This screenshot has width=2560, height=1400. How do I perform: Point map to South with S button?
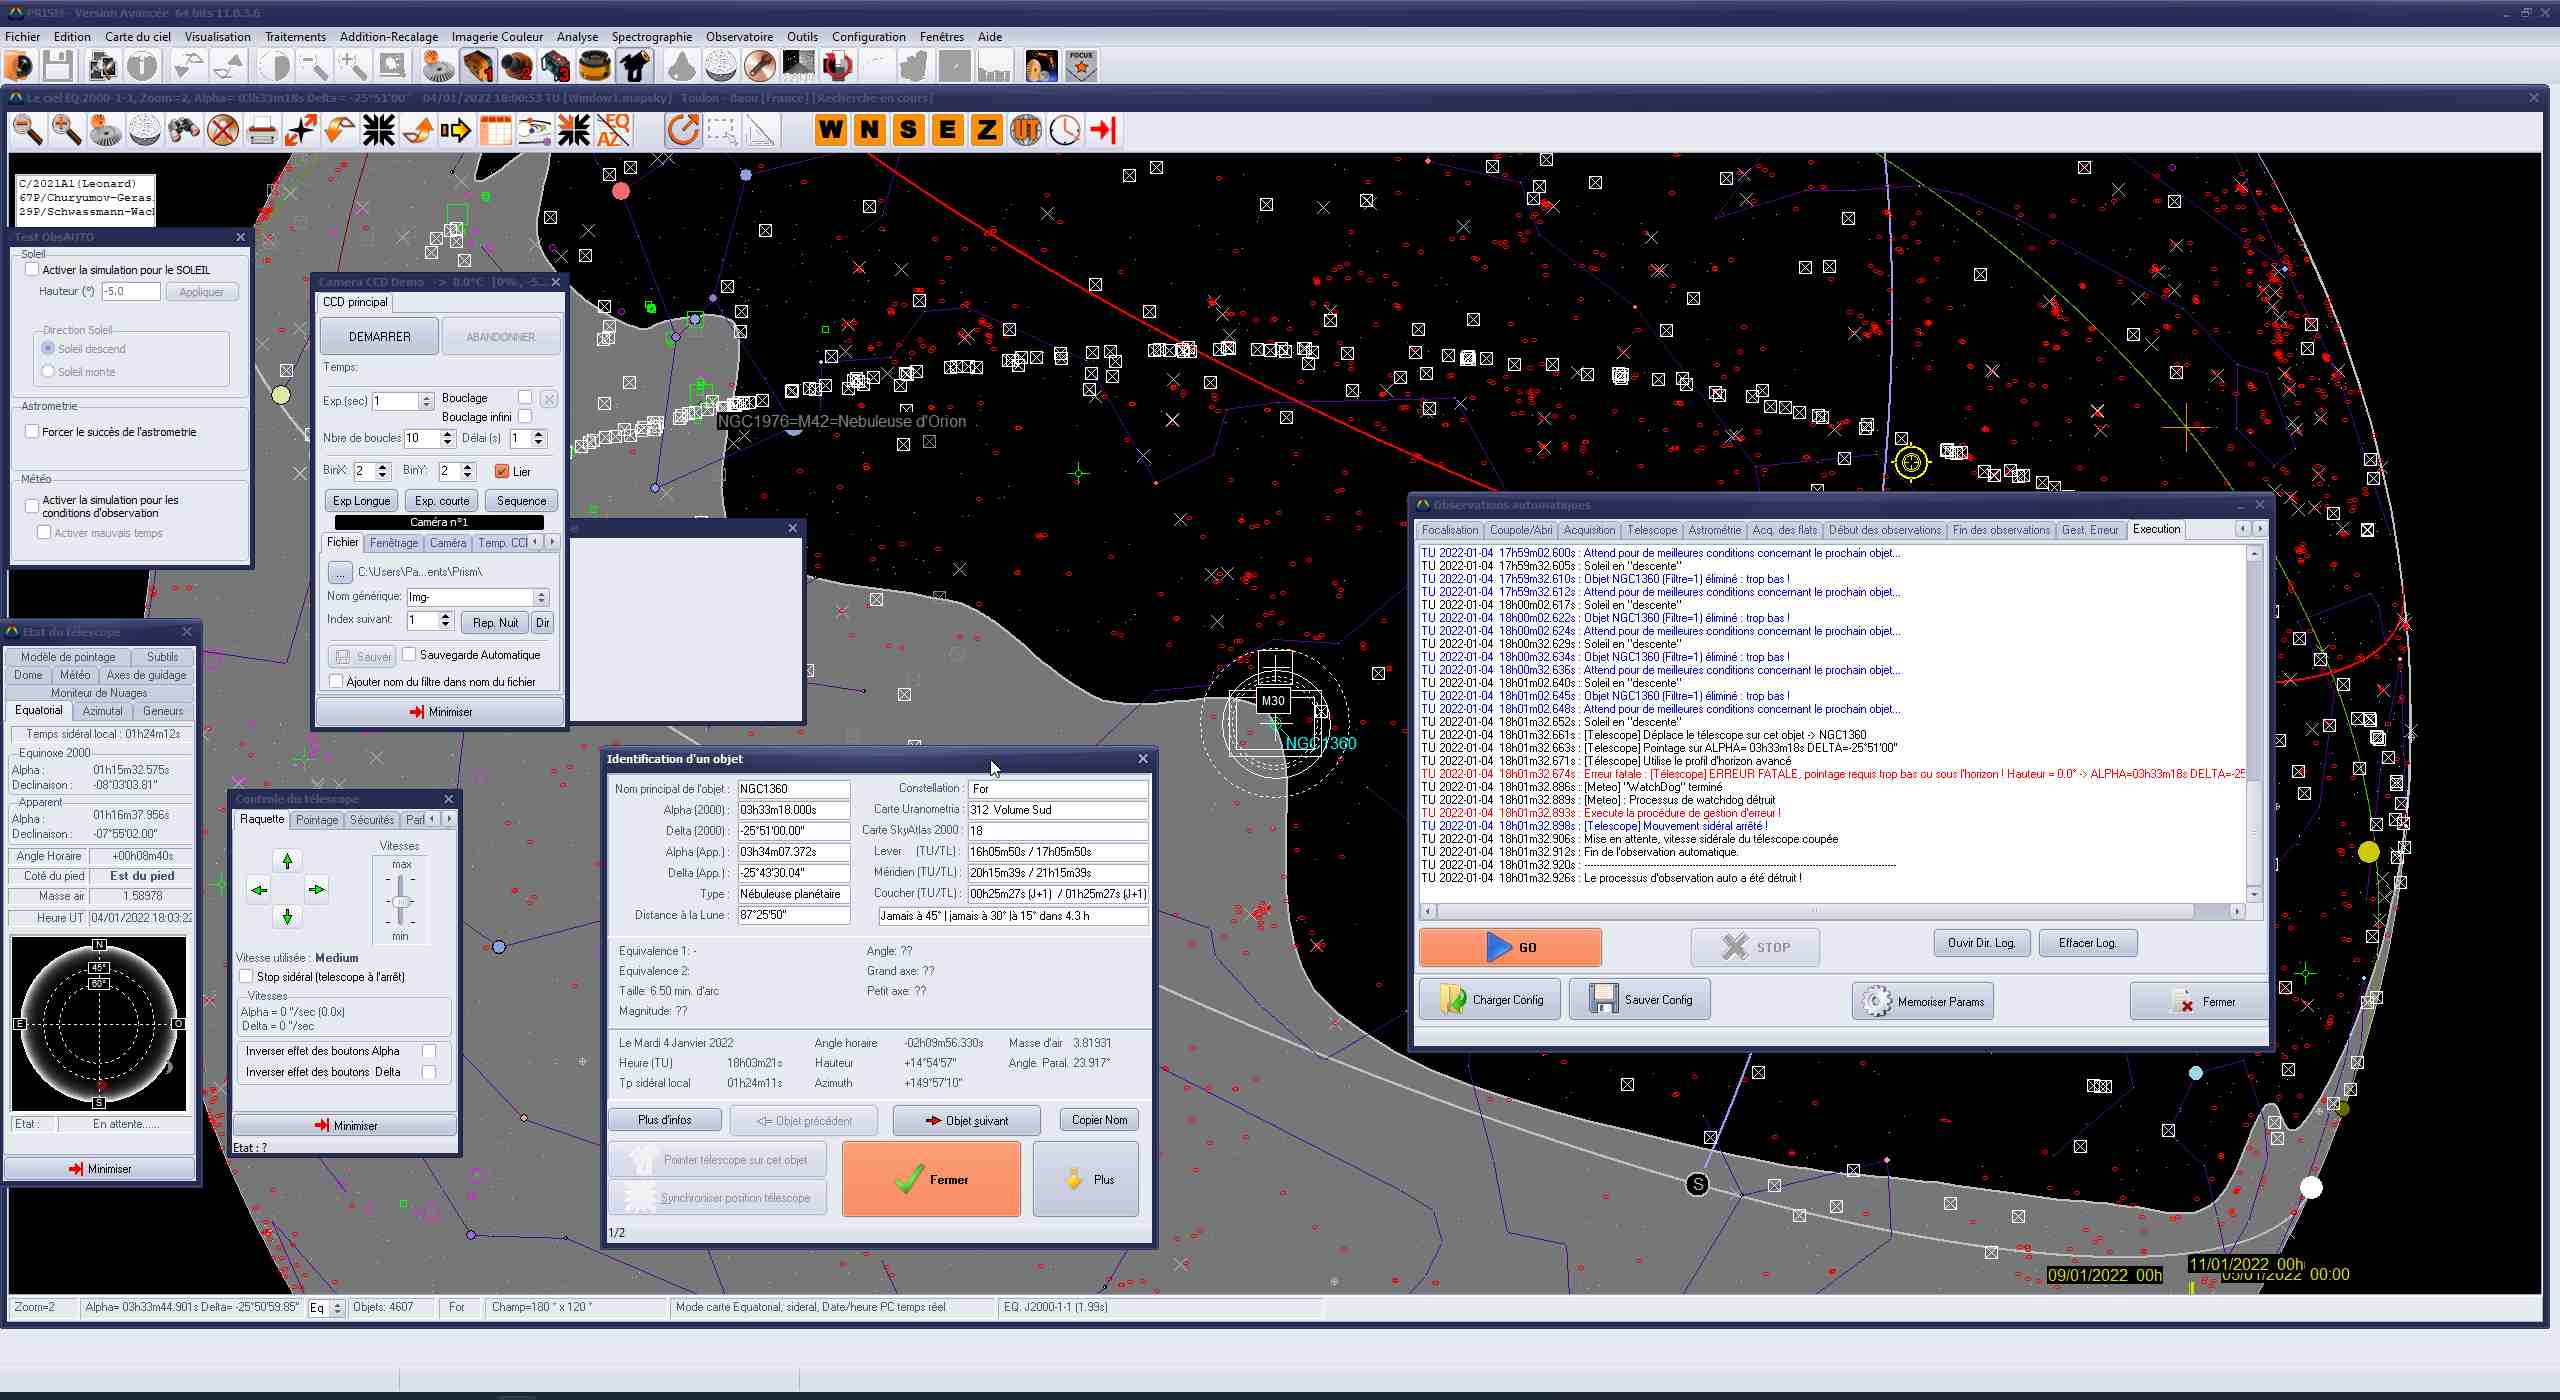click(x=908, y=130)
